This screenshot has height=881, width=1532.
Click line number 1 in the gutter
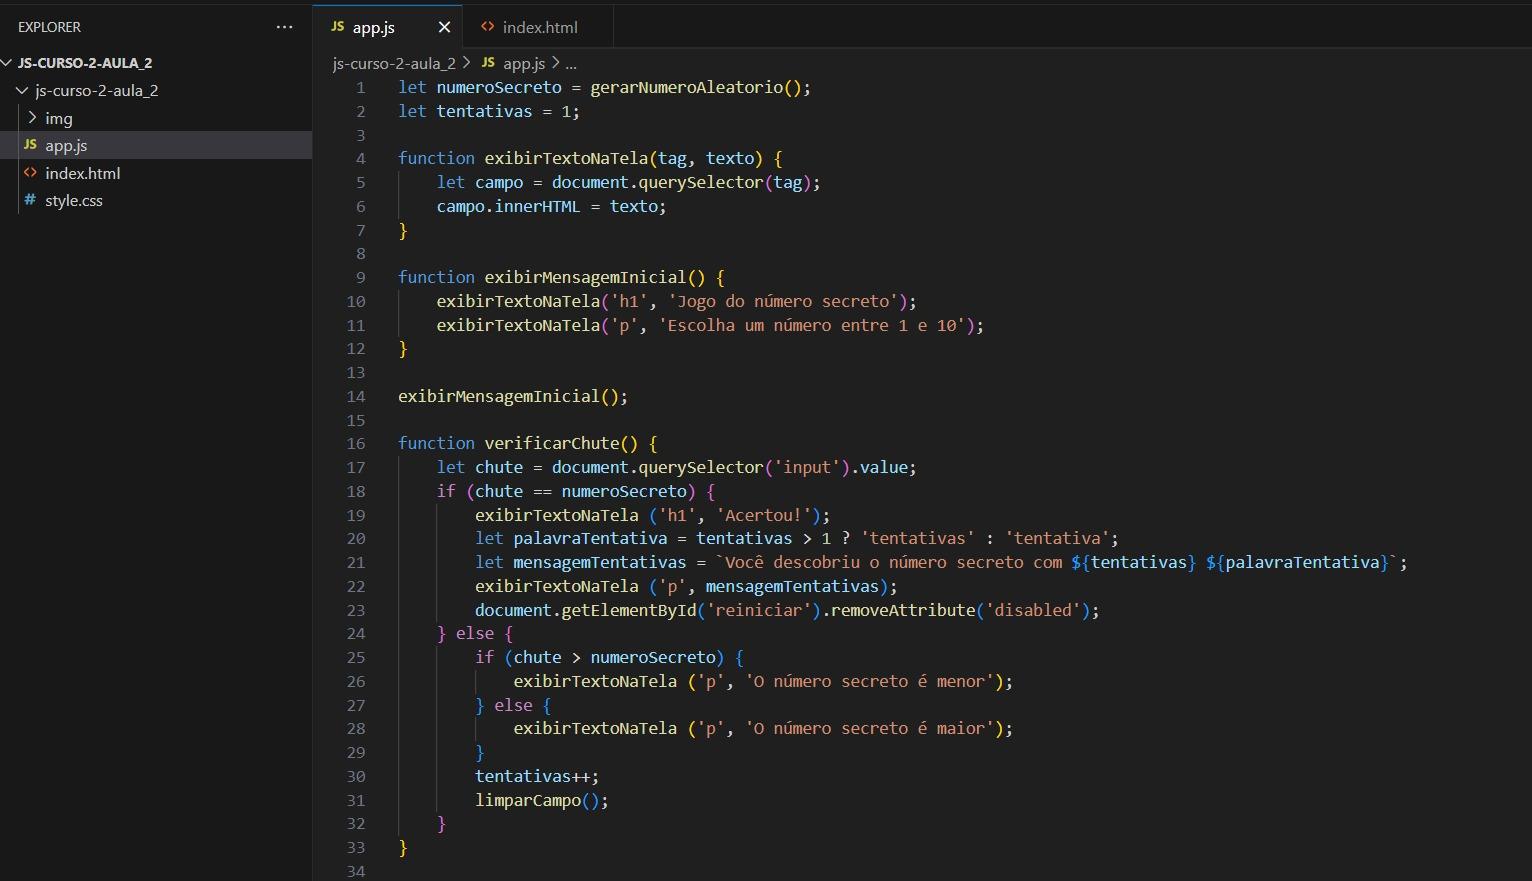coord(361,87)
